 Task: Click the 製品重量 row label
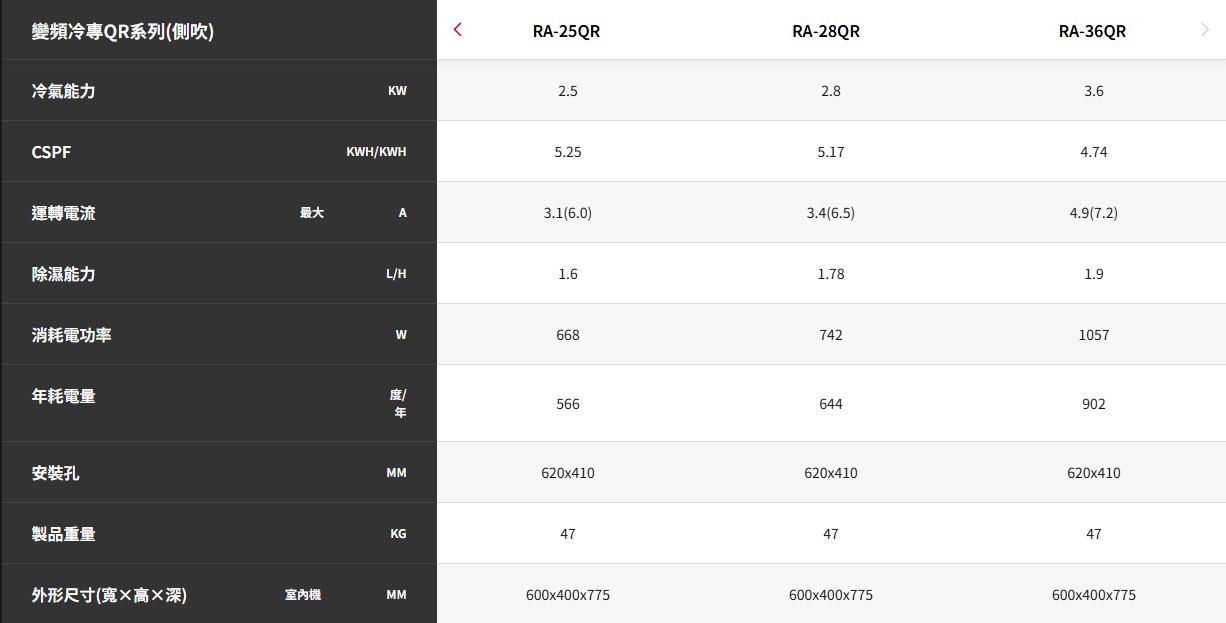(64, 534)
